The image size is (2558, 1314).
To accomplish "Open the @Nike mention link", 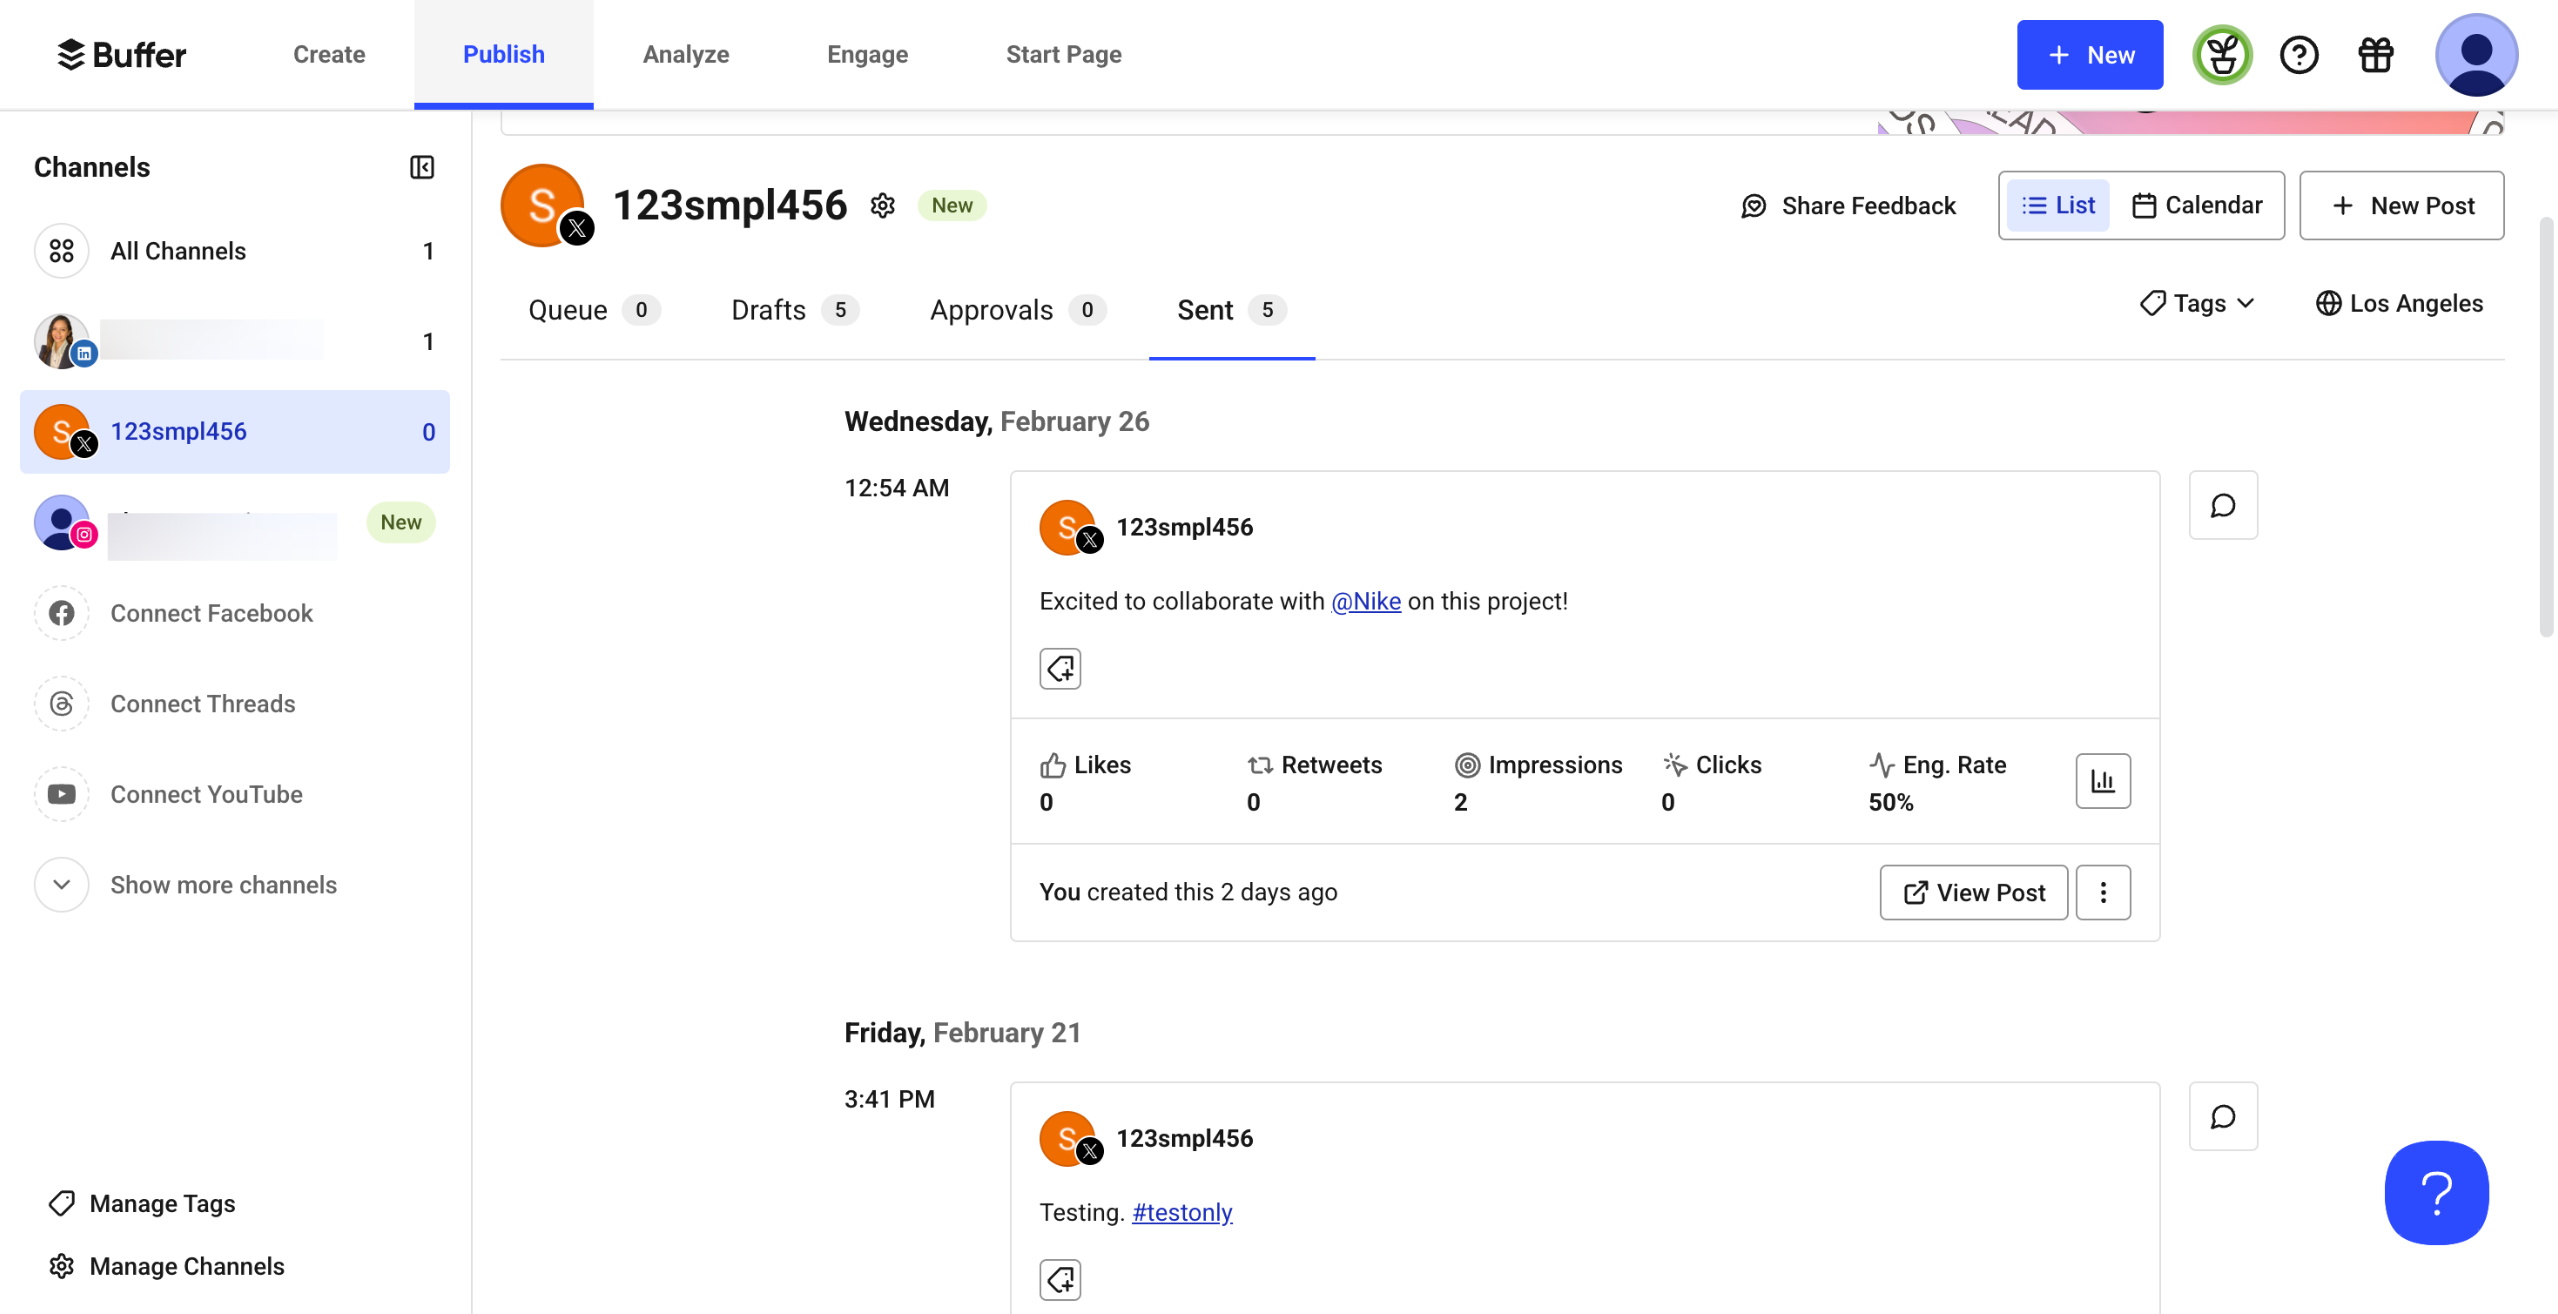I will coord(1365,602).
